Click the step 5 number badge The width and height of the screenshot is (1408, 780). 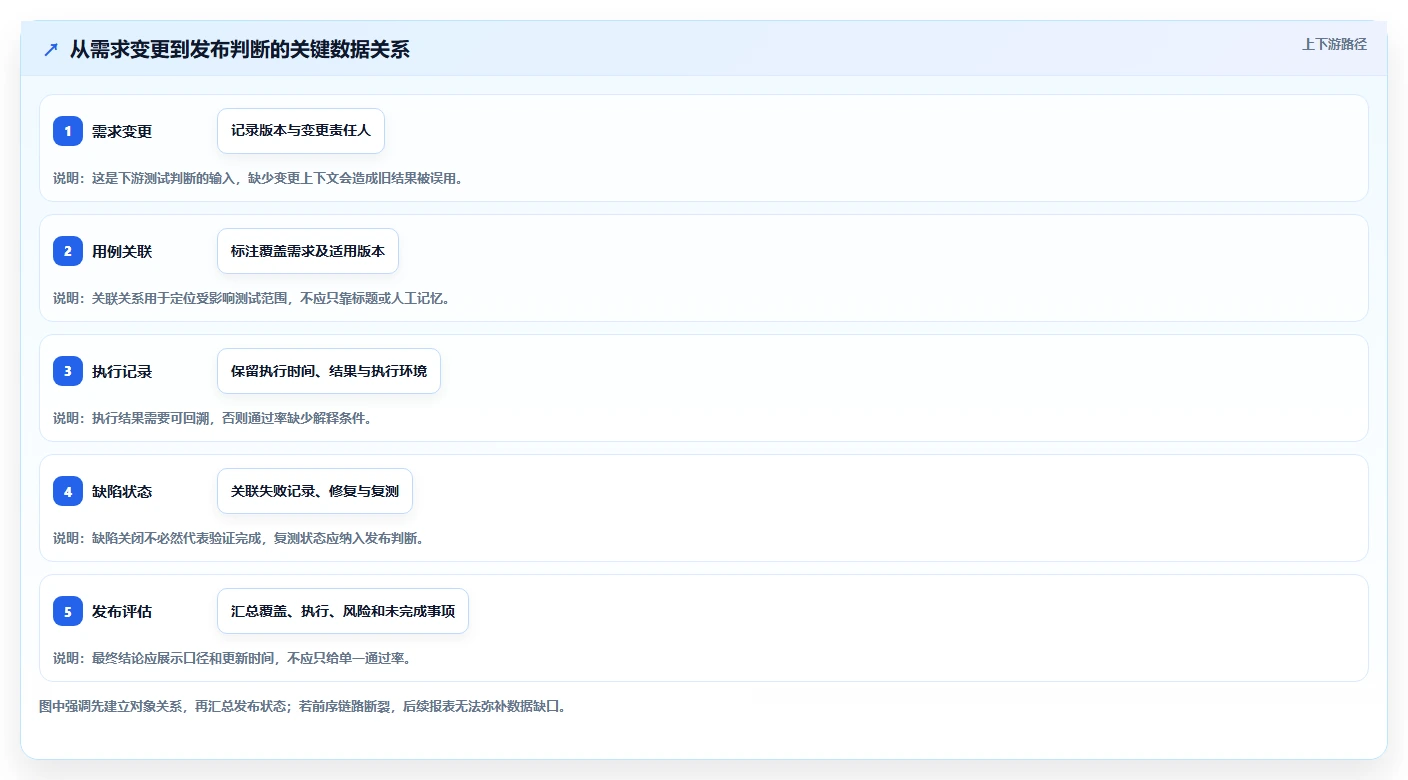point(68,611)
